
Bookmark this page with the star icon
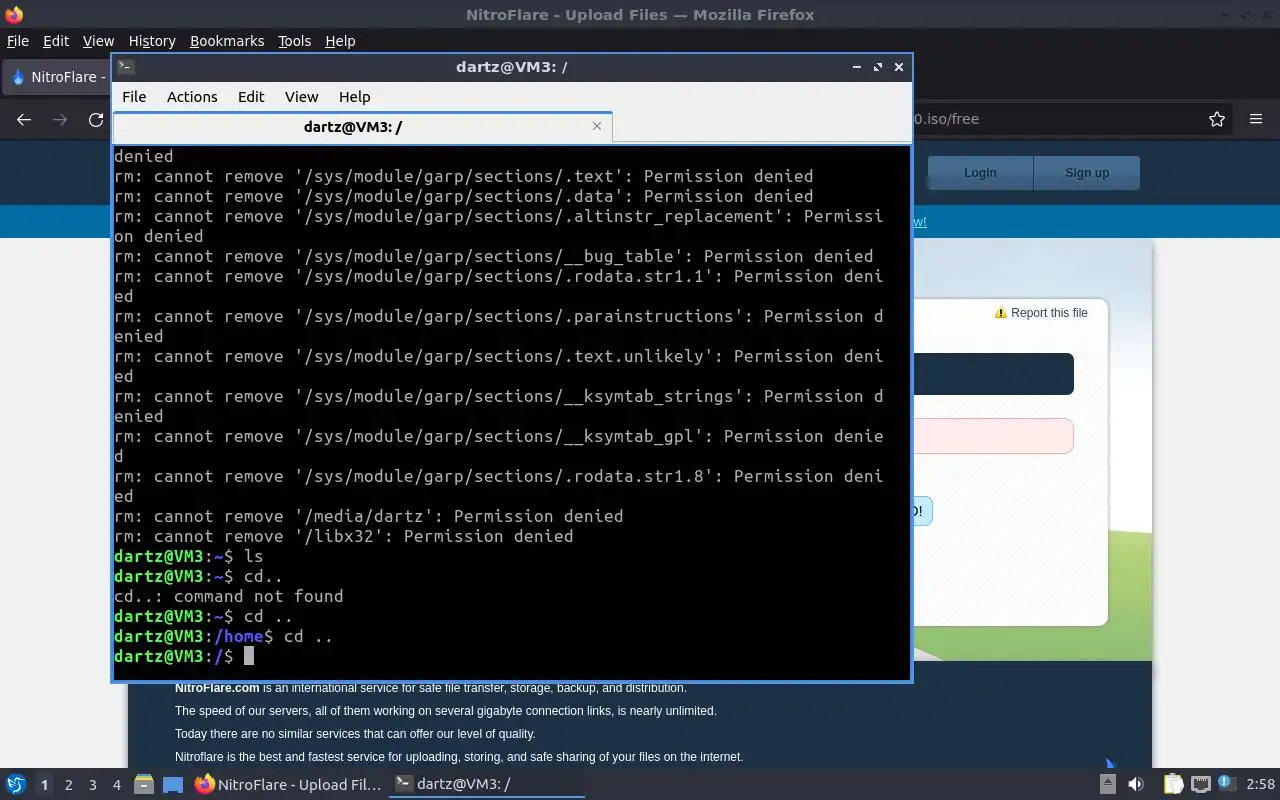click(x=1217, y=119)
